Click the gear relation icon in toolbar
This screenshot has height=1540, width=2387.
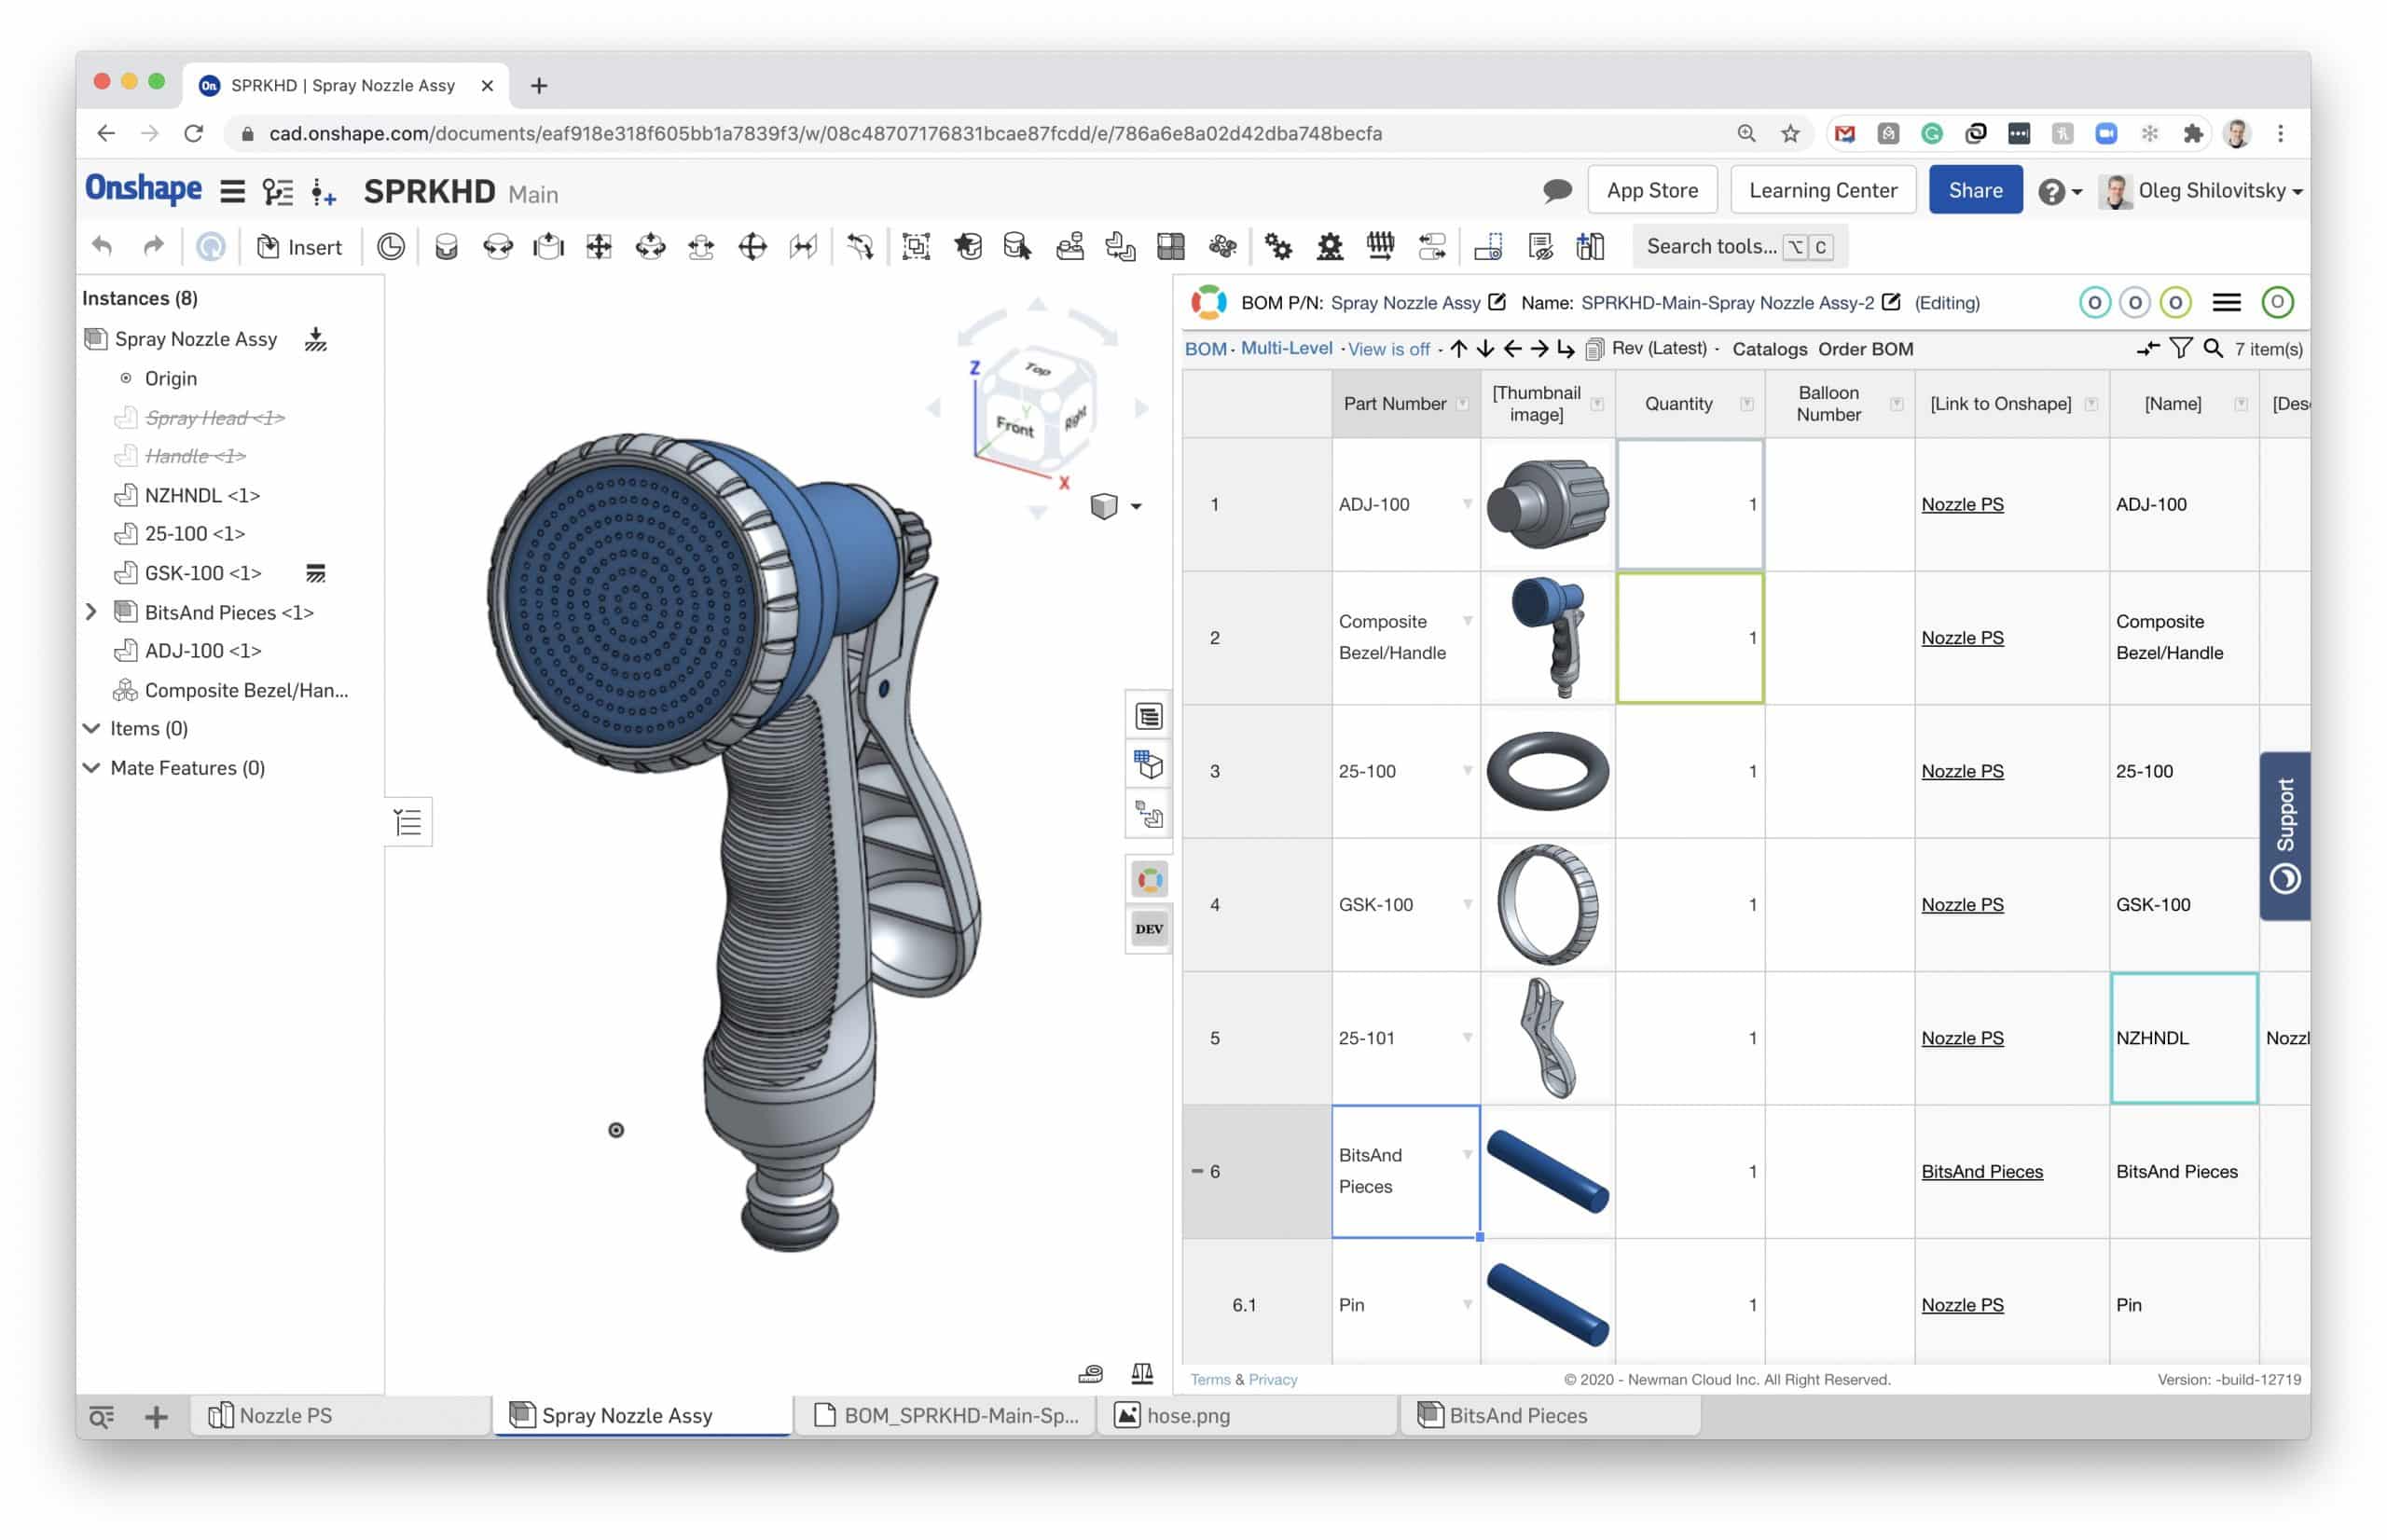pos(1277,246)
